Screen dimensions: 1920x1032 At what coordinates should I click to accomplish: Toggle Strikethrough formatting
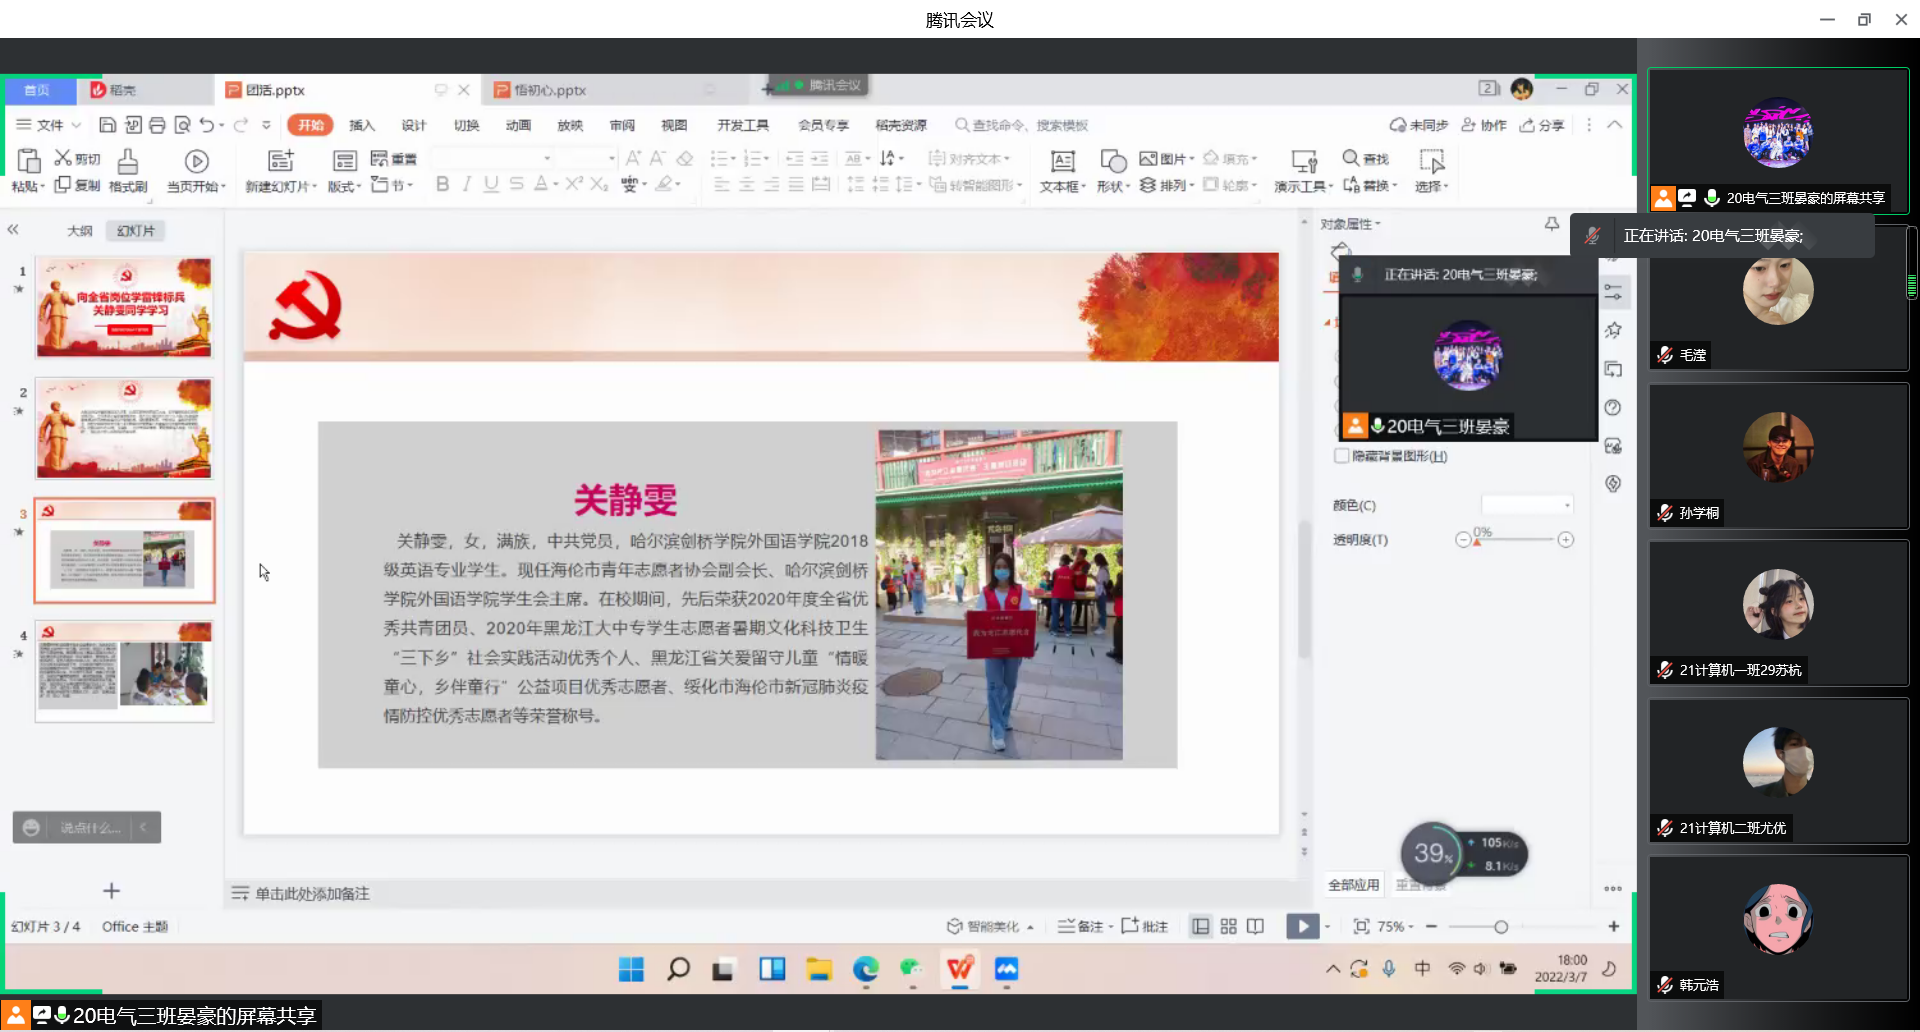coord(516,184)
